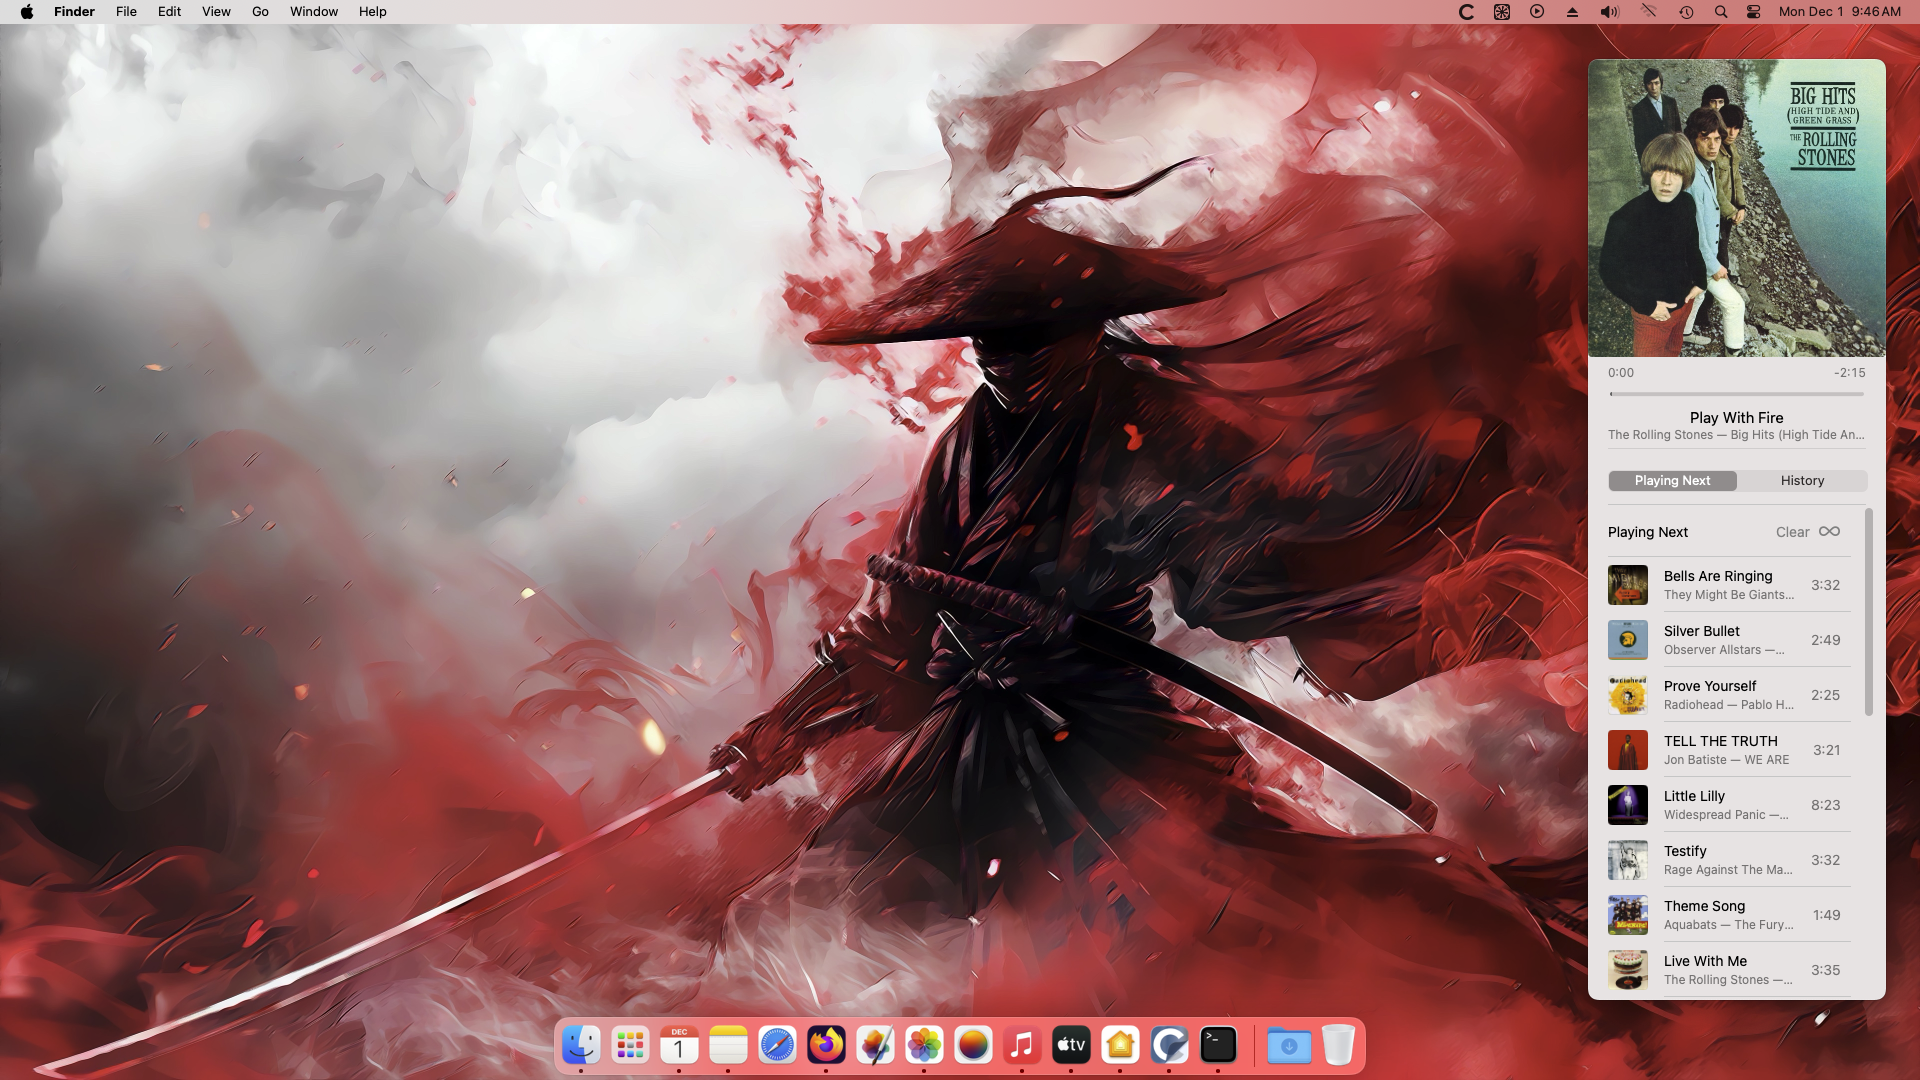Open Terminal from the Dock
1920x1080 pixels.
point(1218,1046)
